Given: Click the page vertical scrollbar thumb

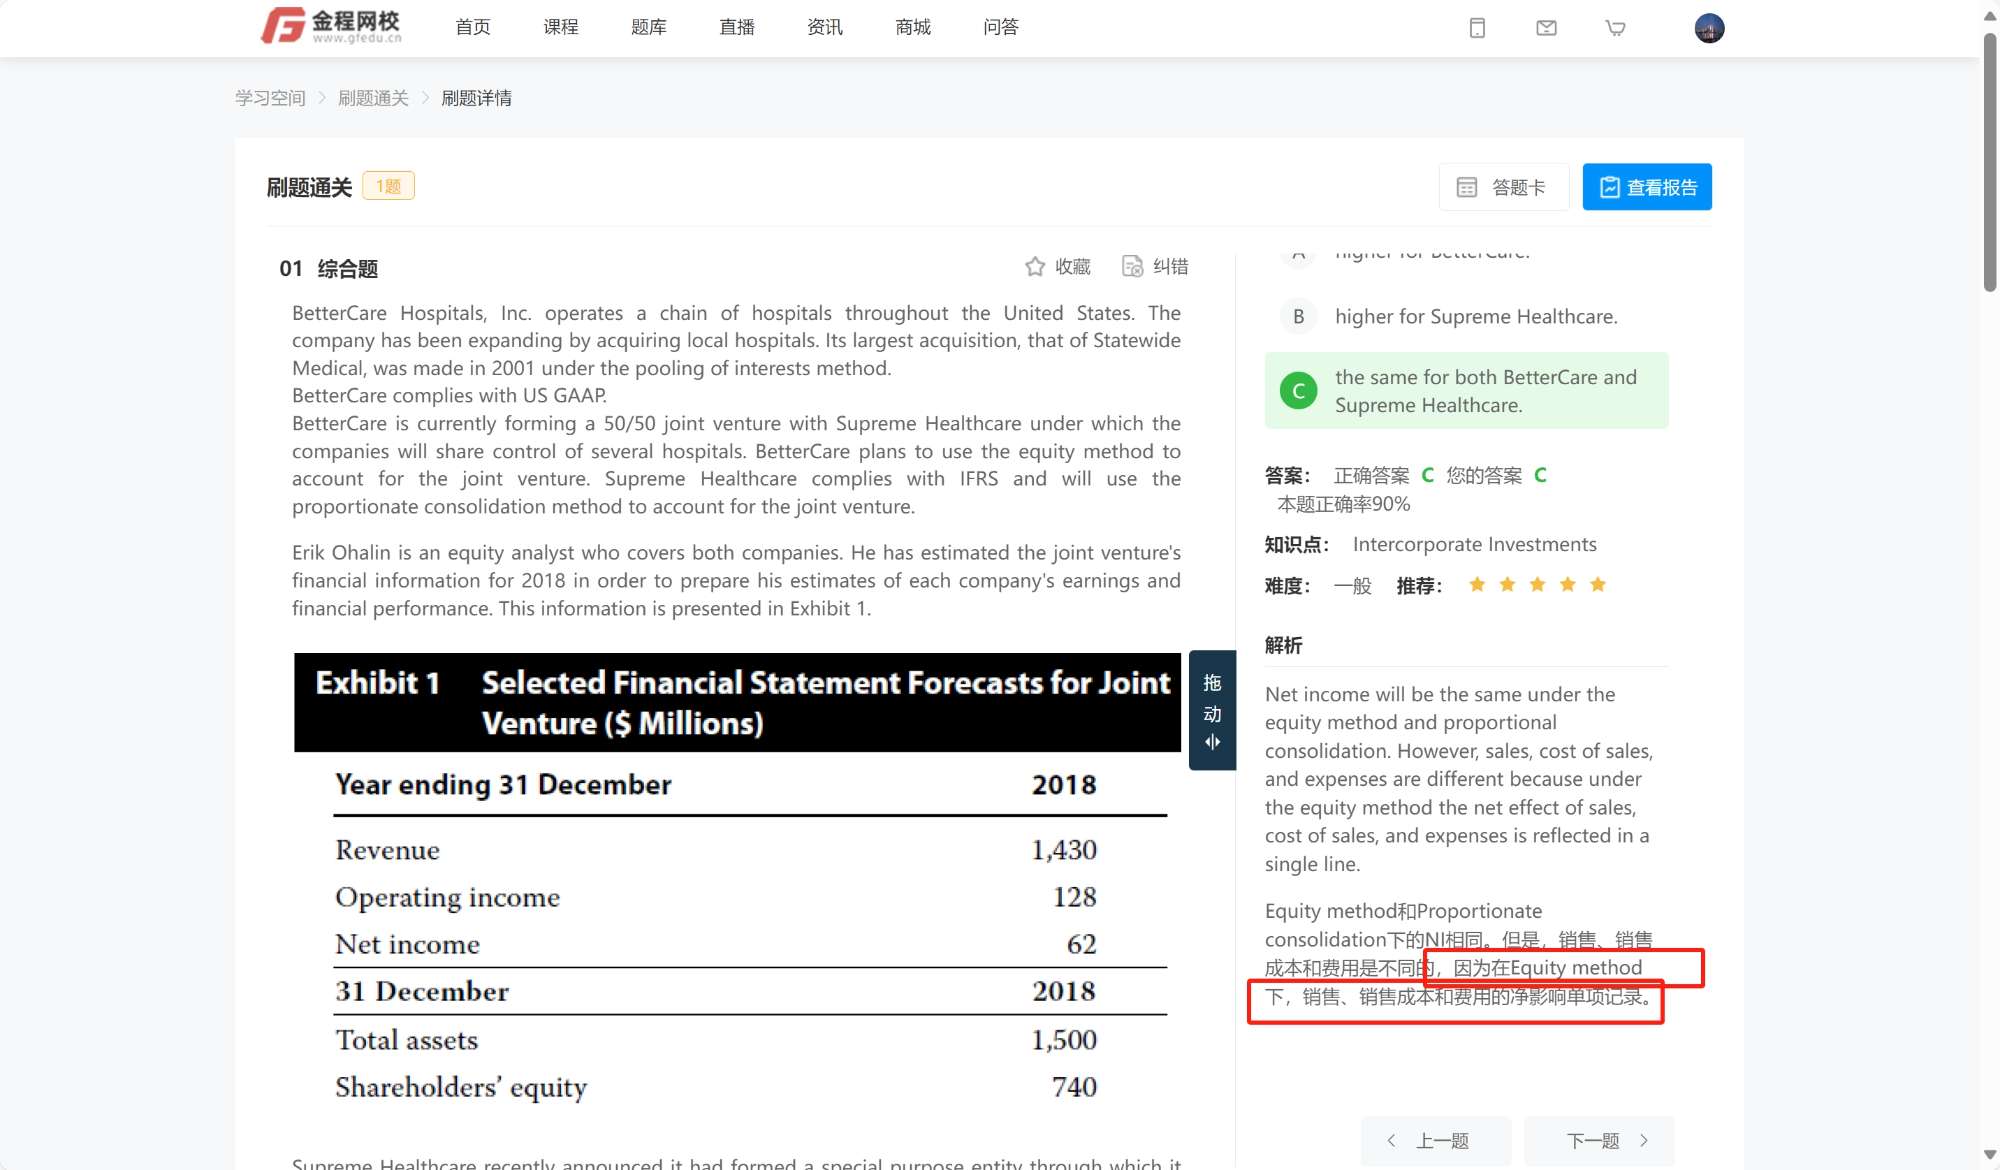Looking at the screenshot, I should click(1989, 160).
